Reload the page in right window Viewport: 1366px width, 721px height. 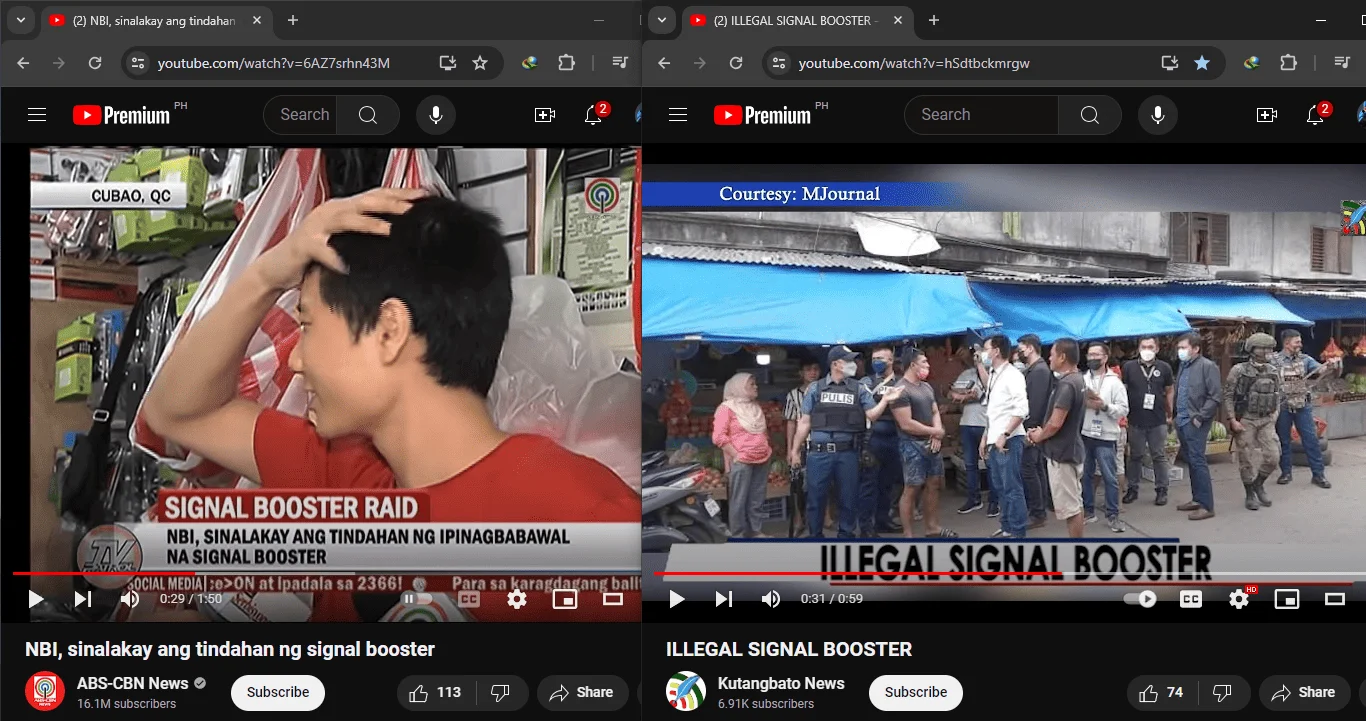pos(736,63)
